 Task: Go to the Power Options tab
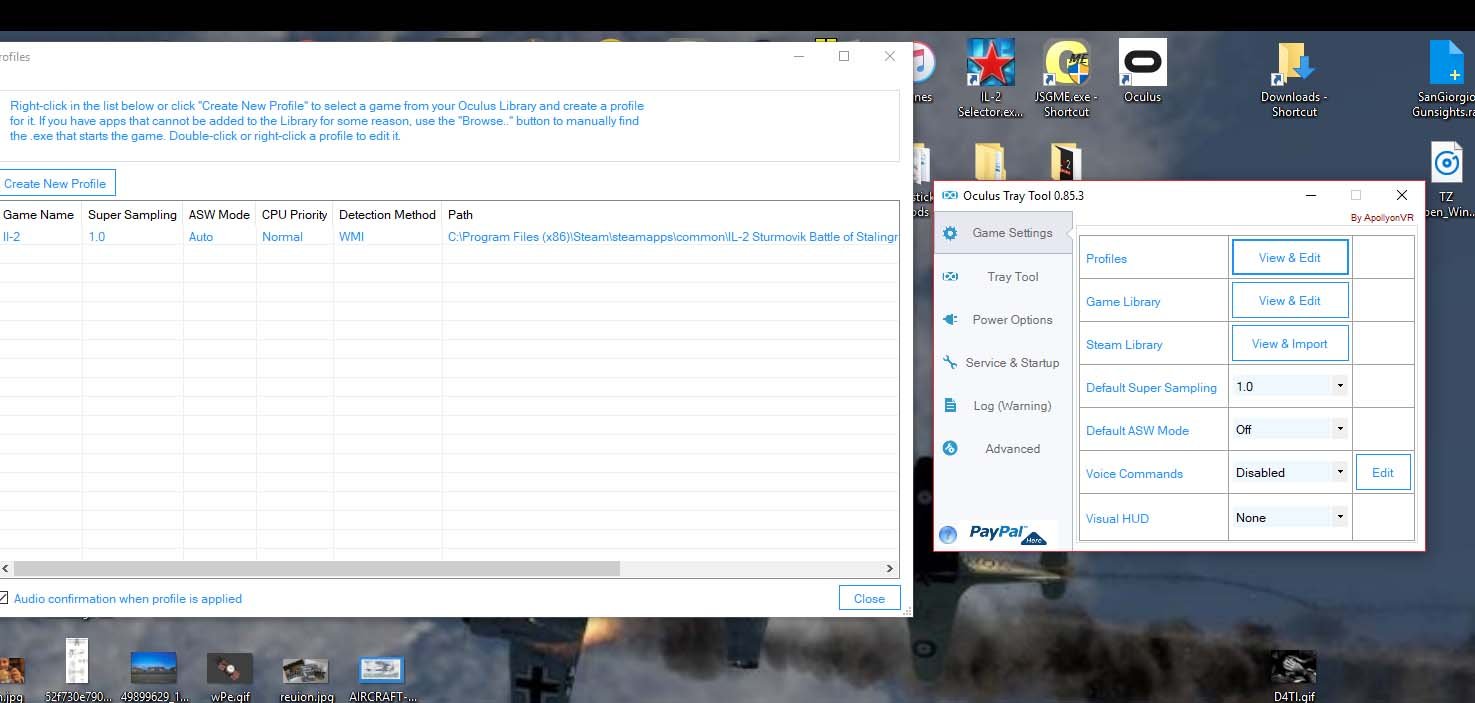(1003, 320)
